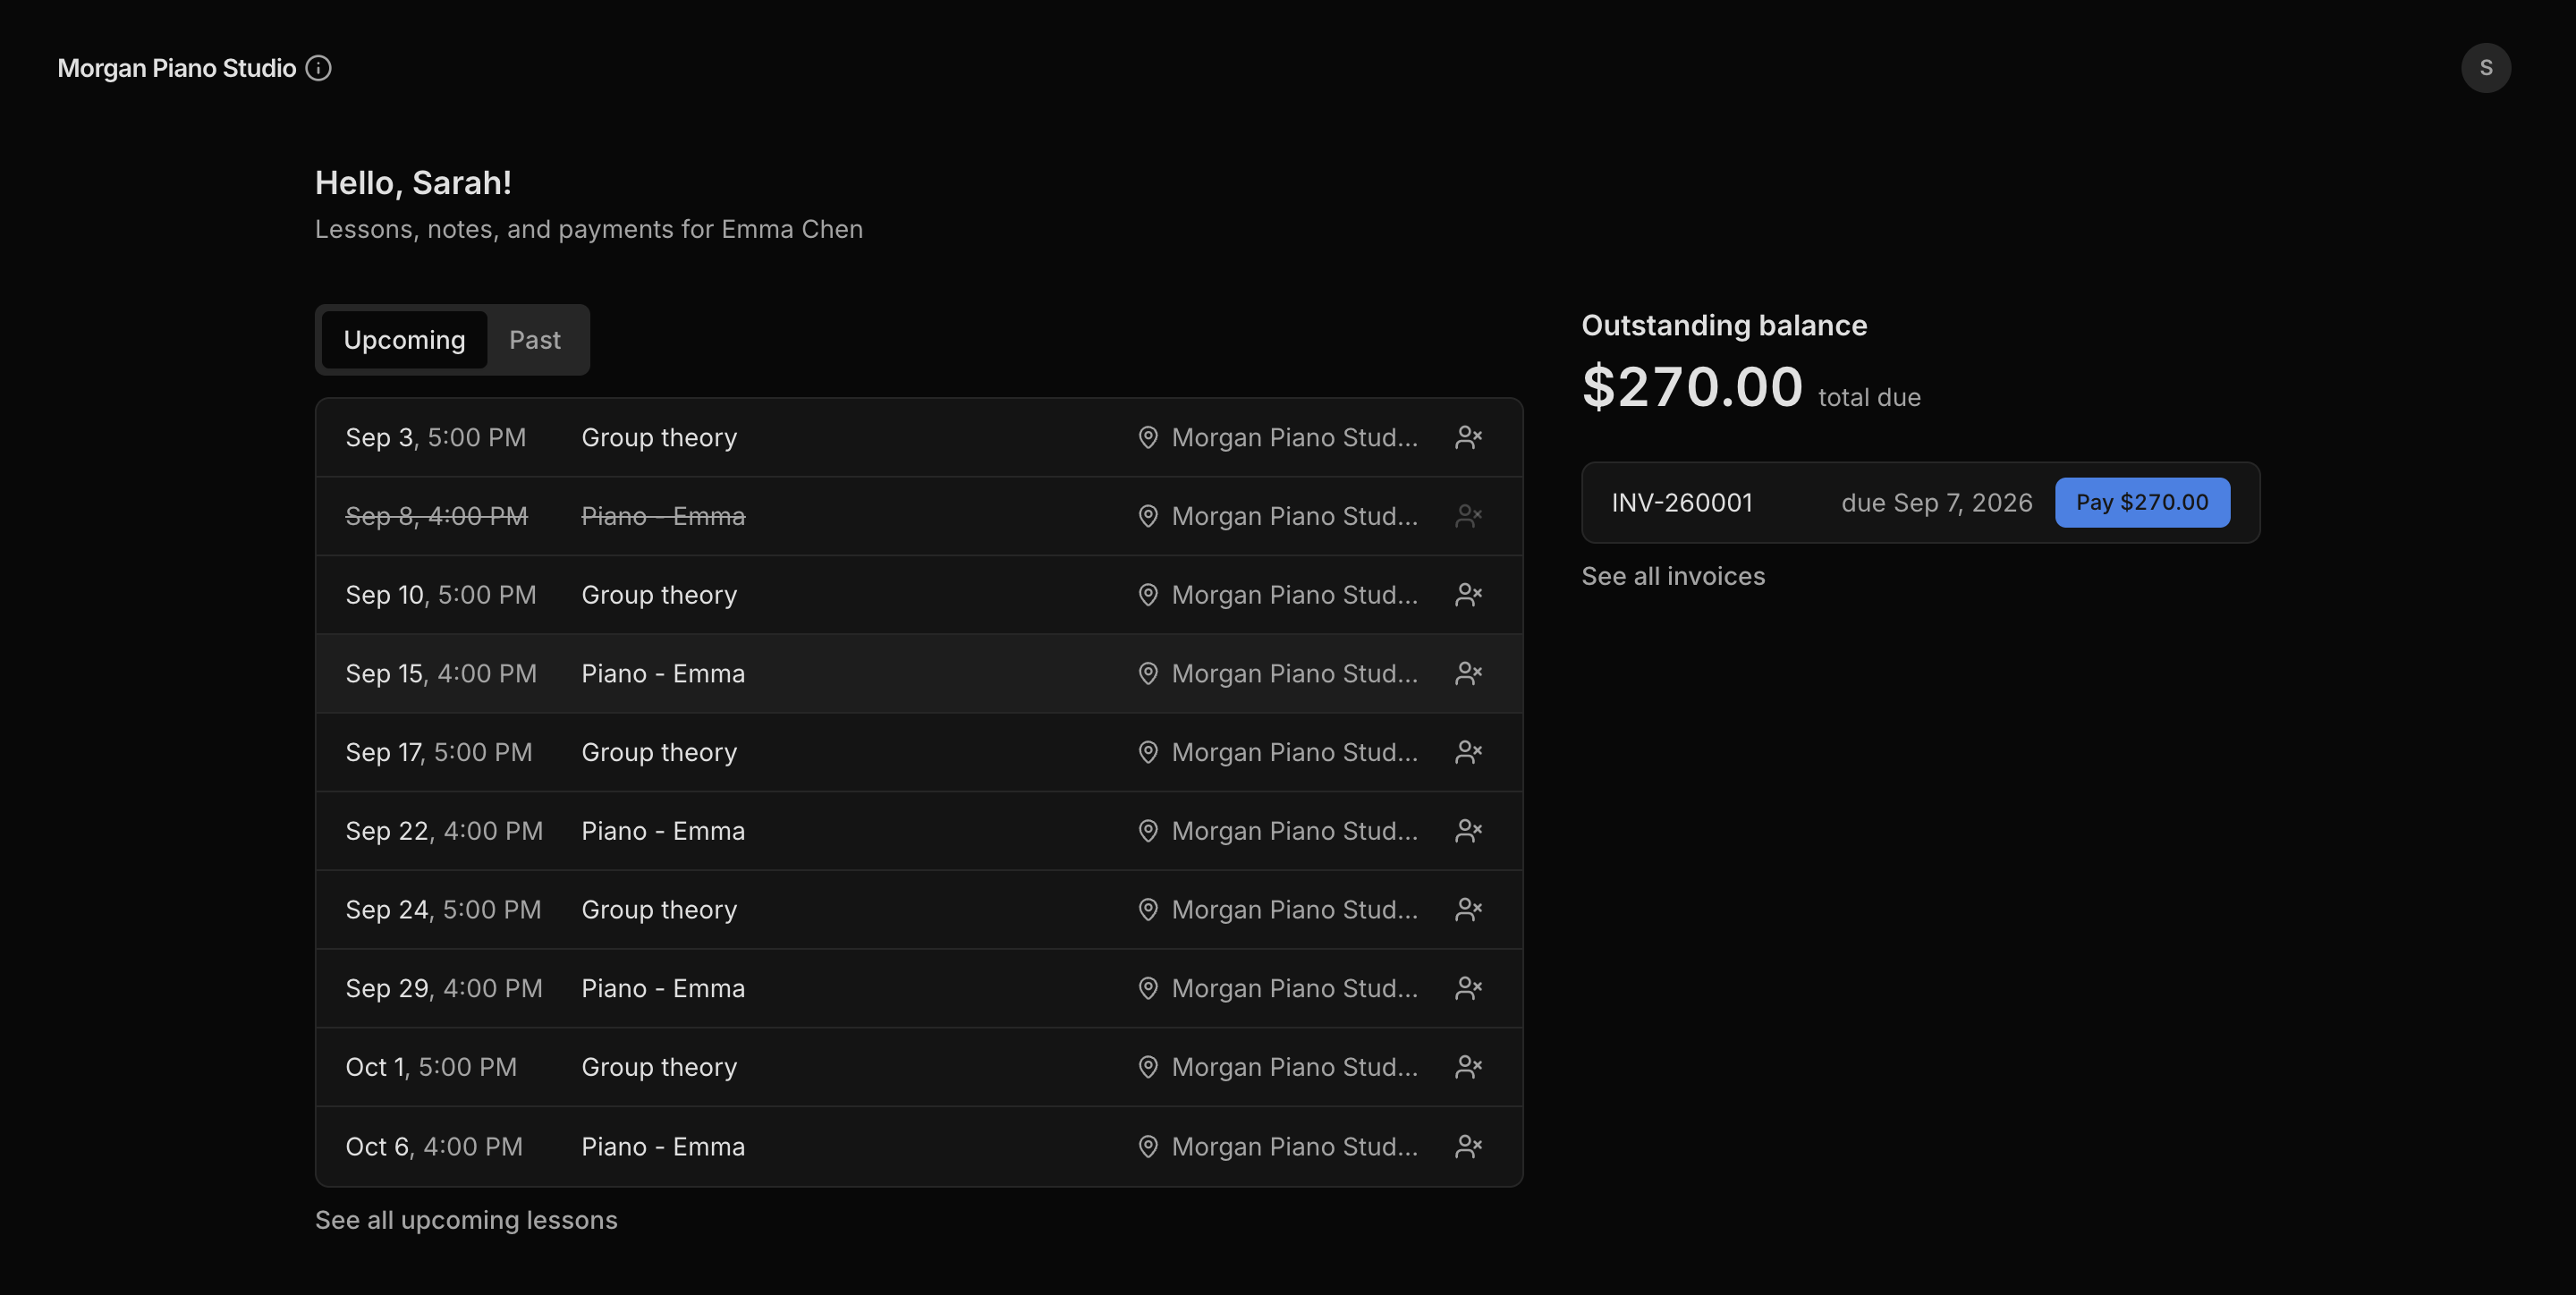Select the cancelled Sep 8 Piano lesson

point(919,516)
